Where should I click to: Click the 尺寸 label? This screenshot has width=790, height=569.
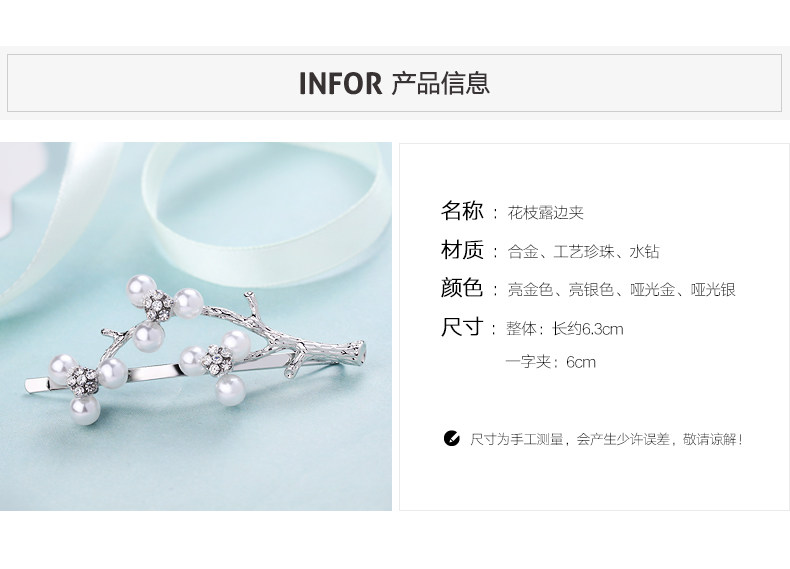pos(462,327)
